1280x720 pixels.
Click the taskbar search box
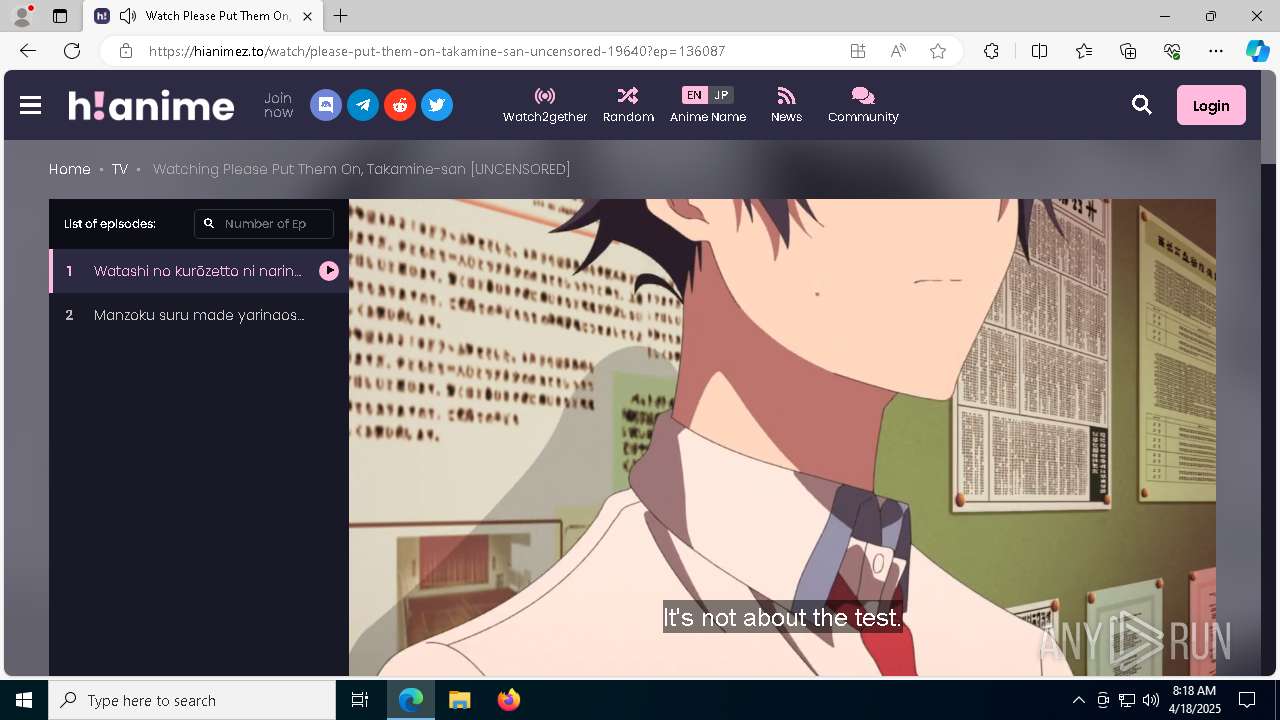192,700
